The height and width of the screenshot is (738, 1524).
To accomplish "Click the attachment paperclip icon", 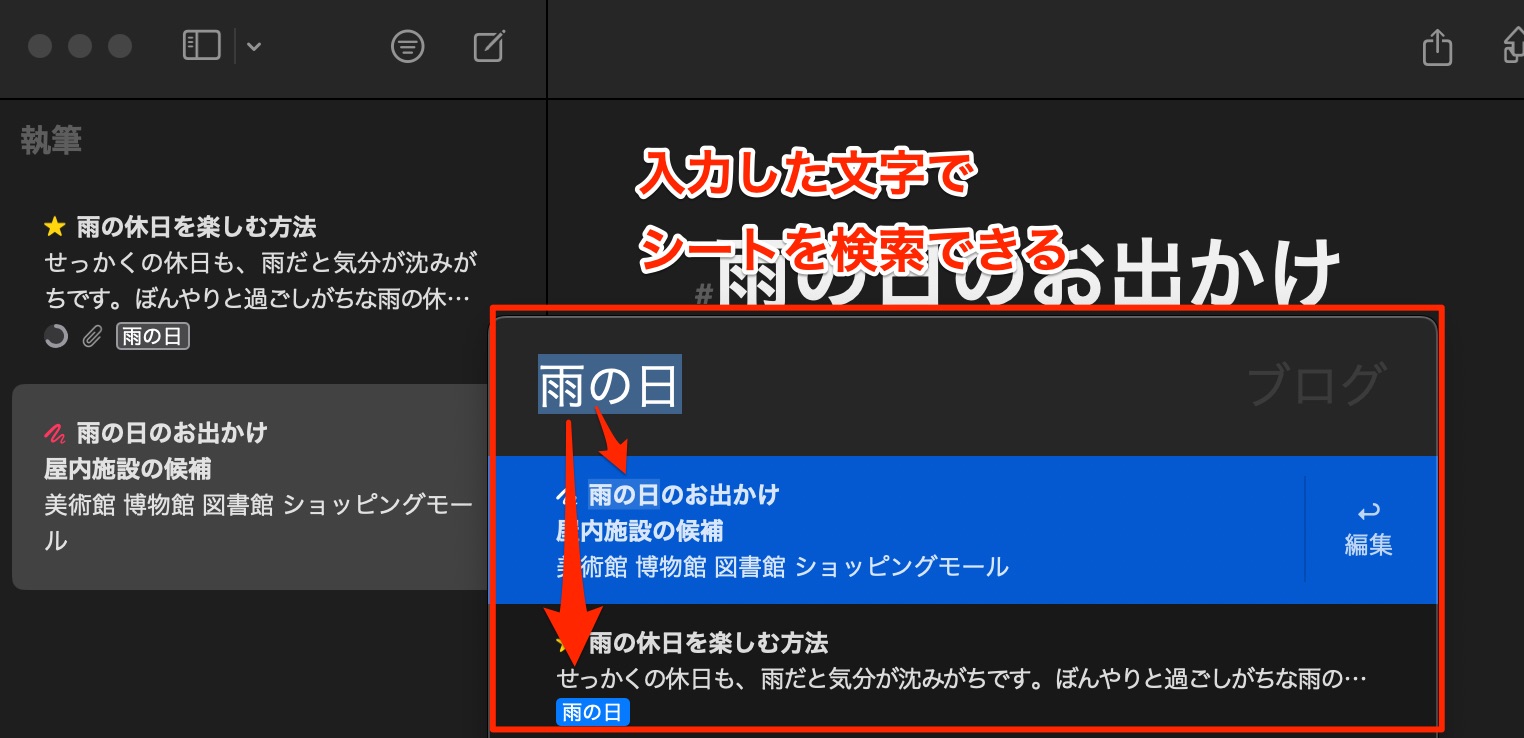I will (x=92, y=337).
